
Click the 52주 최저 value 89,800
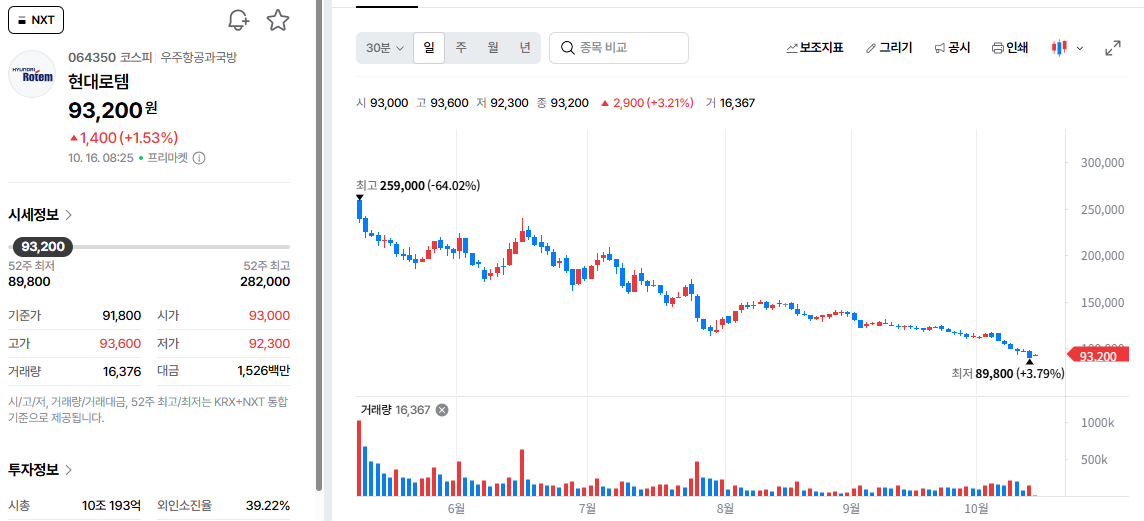[29, 282]
